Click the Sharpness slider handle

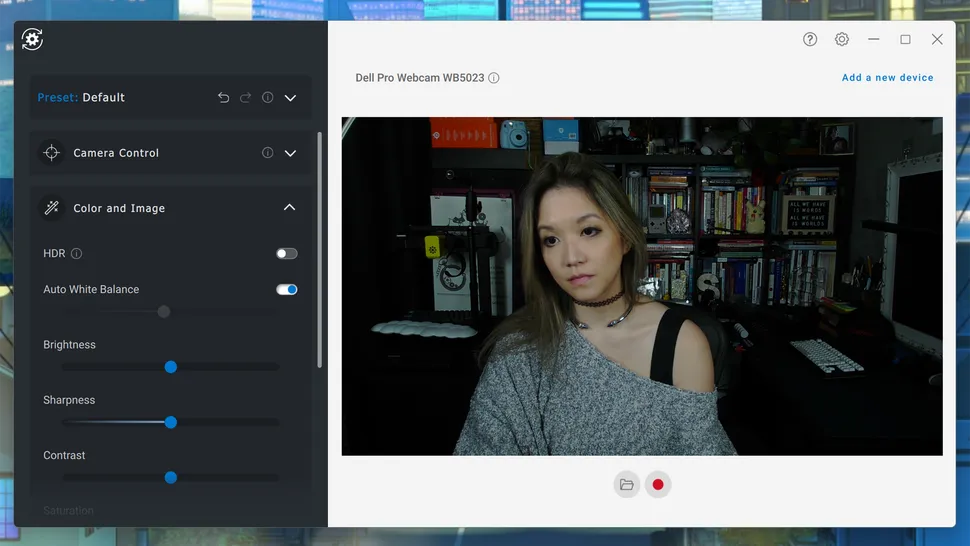(x=171, y=422)
